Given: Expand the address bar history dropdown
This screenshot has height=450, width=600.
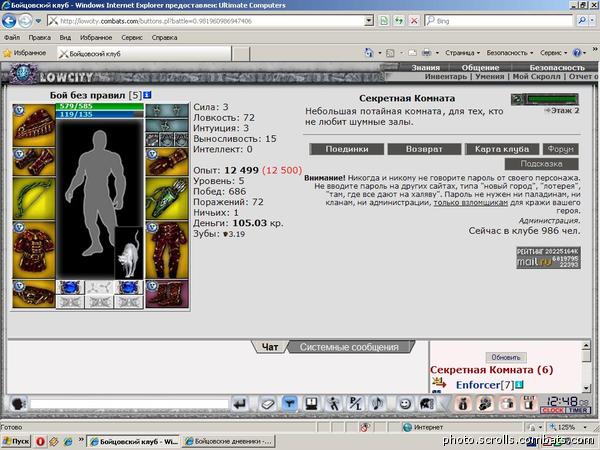Looking at the screenshot, I should [x=368, y=21].
